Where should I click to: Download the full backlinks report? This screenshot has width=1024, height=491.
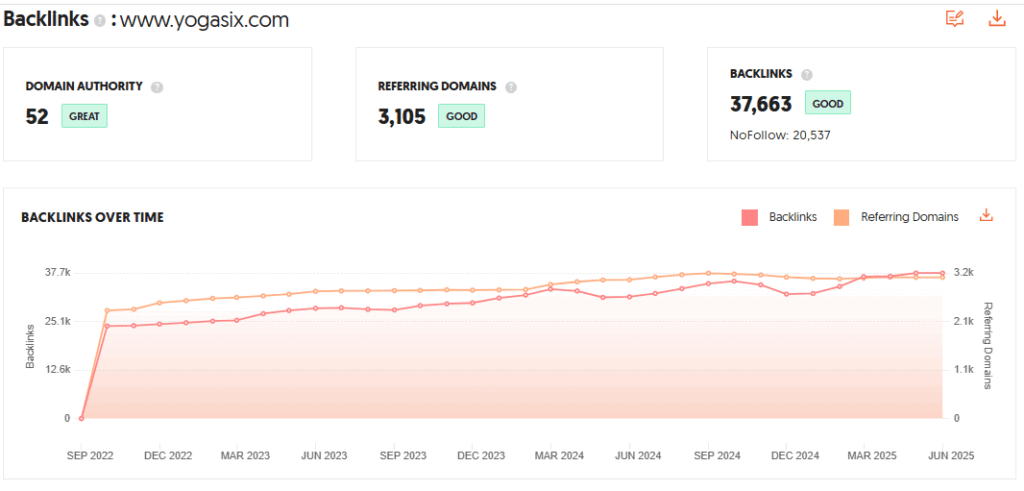pos(997,18)
